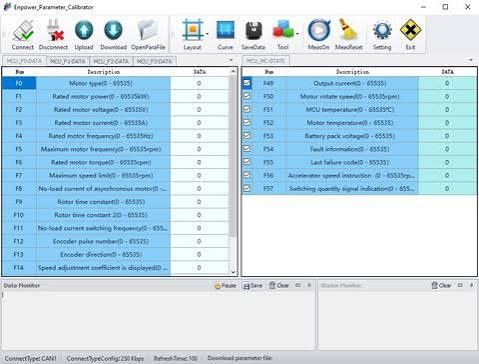This screenshot has height=364, width=479.
Task: Switch to the MCU_F3-DATA tab
Action: point(154,61)
